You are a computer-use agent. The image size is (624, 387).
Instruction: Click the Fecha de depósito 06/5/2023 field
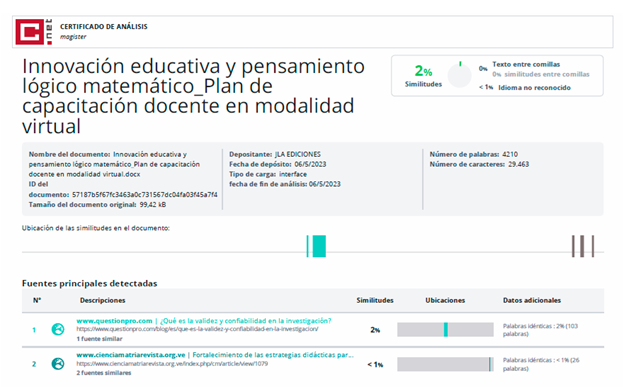point(277,164)
